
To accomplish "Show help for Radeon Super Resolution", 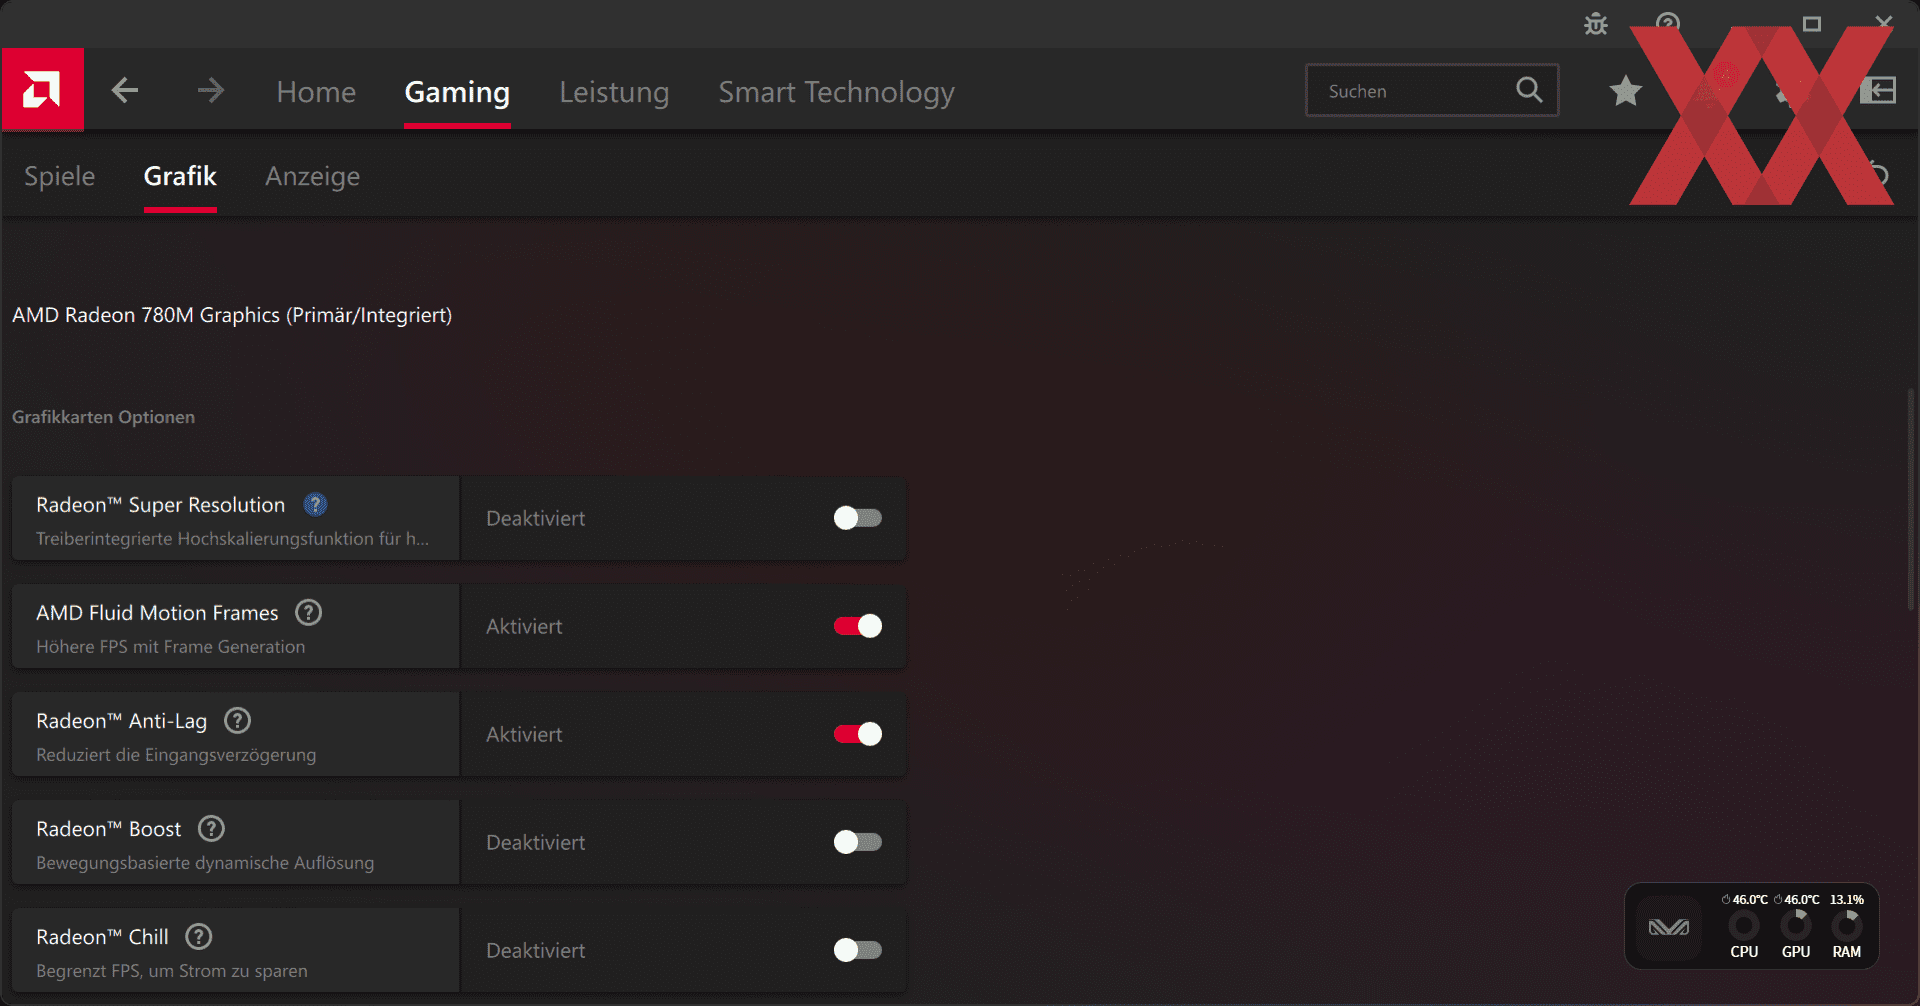I will coord(315,505).
